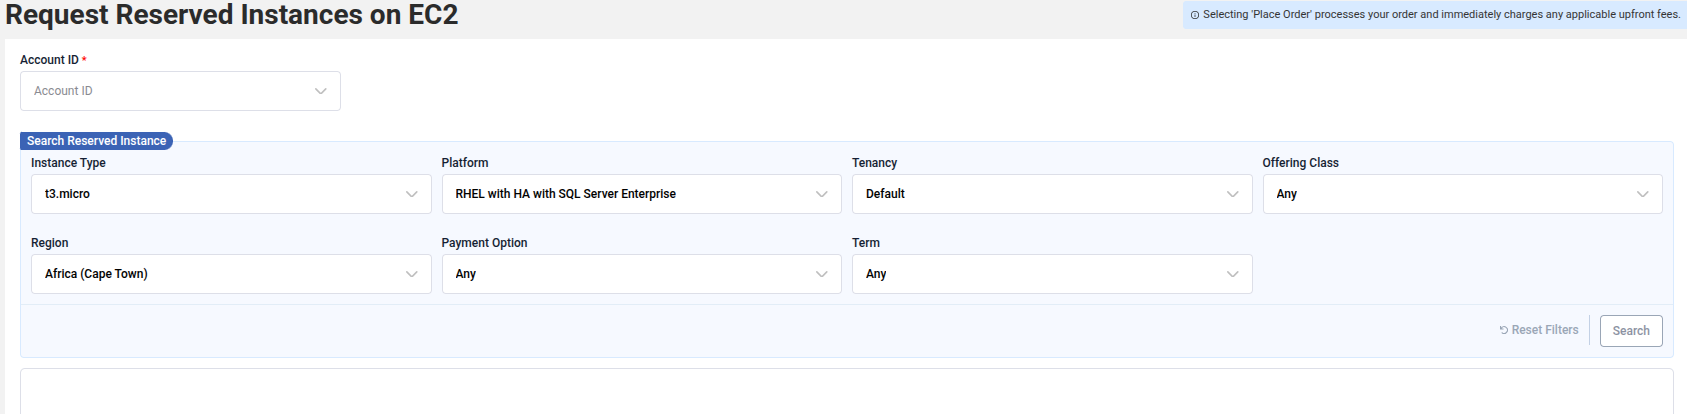Click the chevron arrow of the Payment Option box

click(x=821, y=274)
